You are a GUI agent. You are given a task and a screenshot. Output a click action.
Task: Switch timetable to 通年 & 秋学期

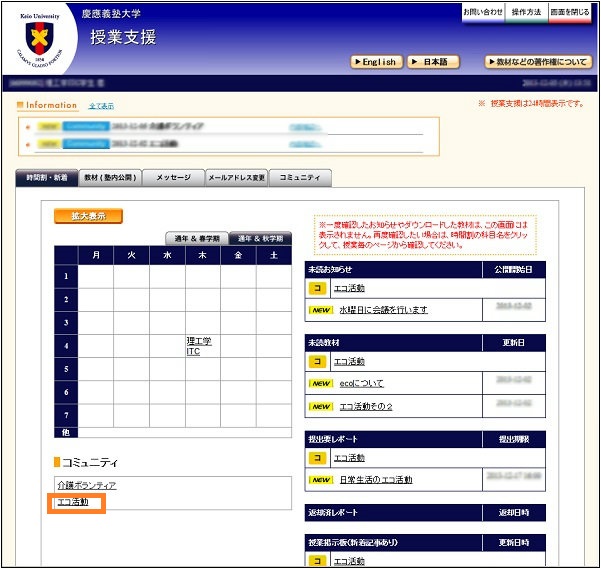tap(257, 239)
